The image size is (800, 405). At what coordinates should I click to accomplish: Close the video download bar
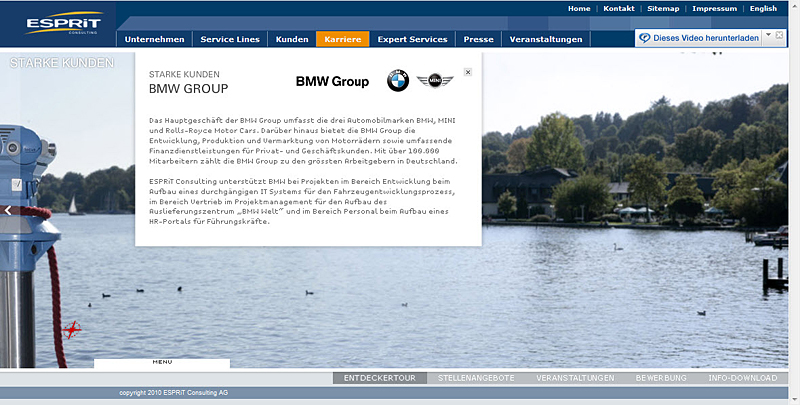pos(779,34)
